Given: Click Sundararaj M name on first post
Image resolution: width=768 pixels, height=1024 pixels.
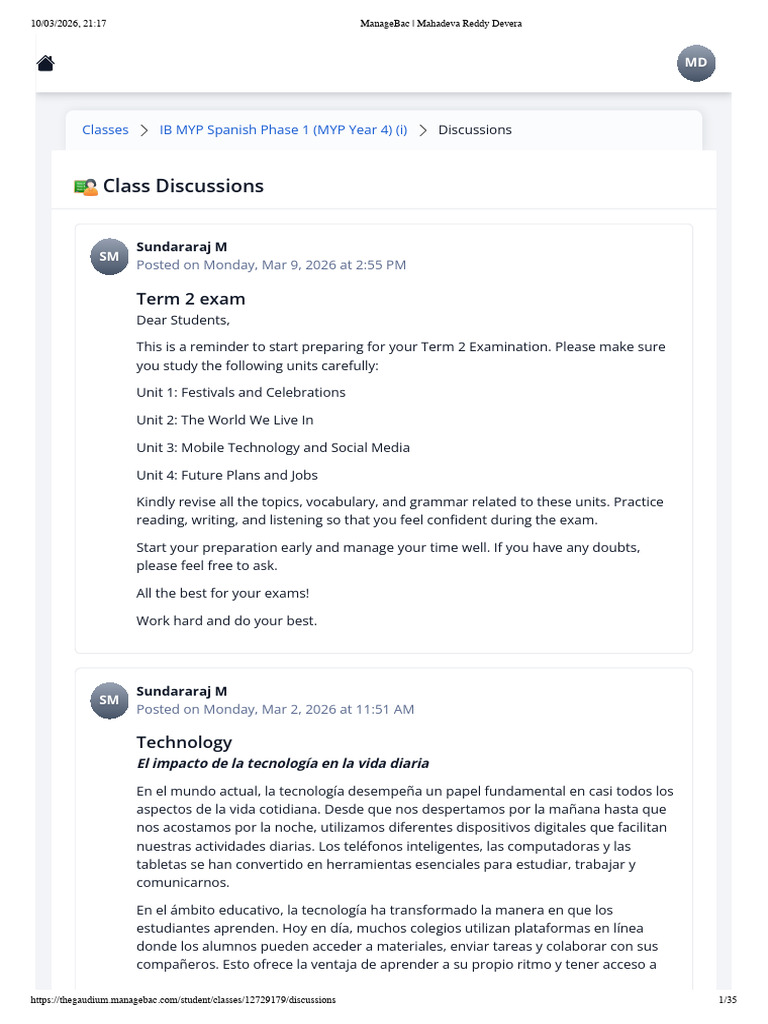Looking at the screenshot, I should point(182,247).
